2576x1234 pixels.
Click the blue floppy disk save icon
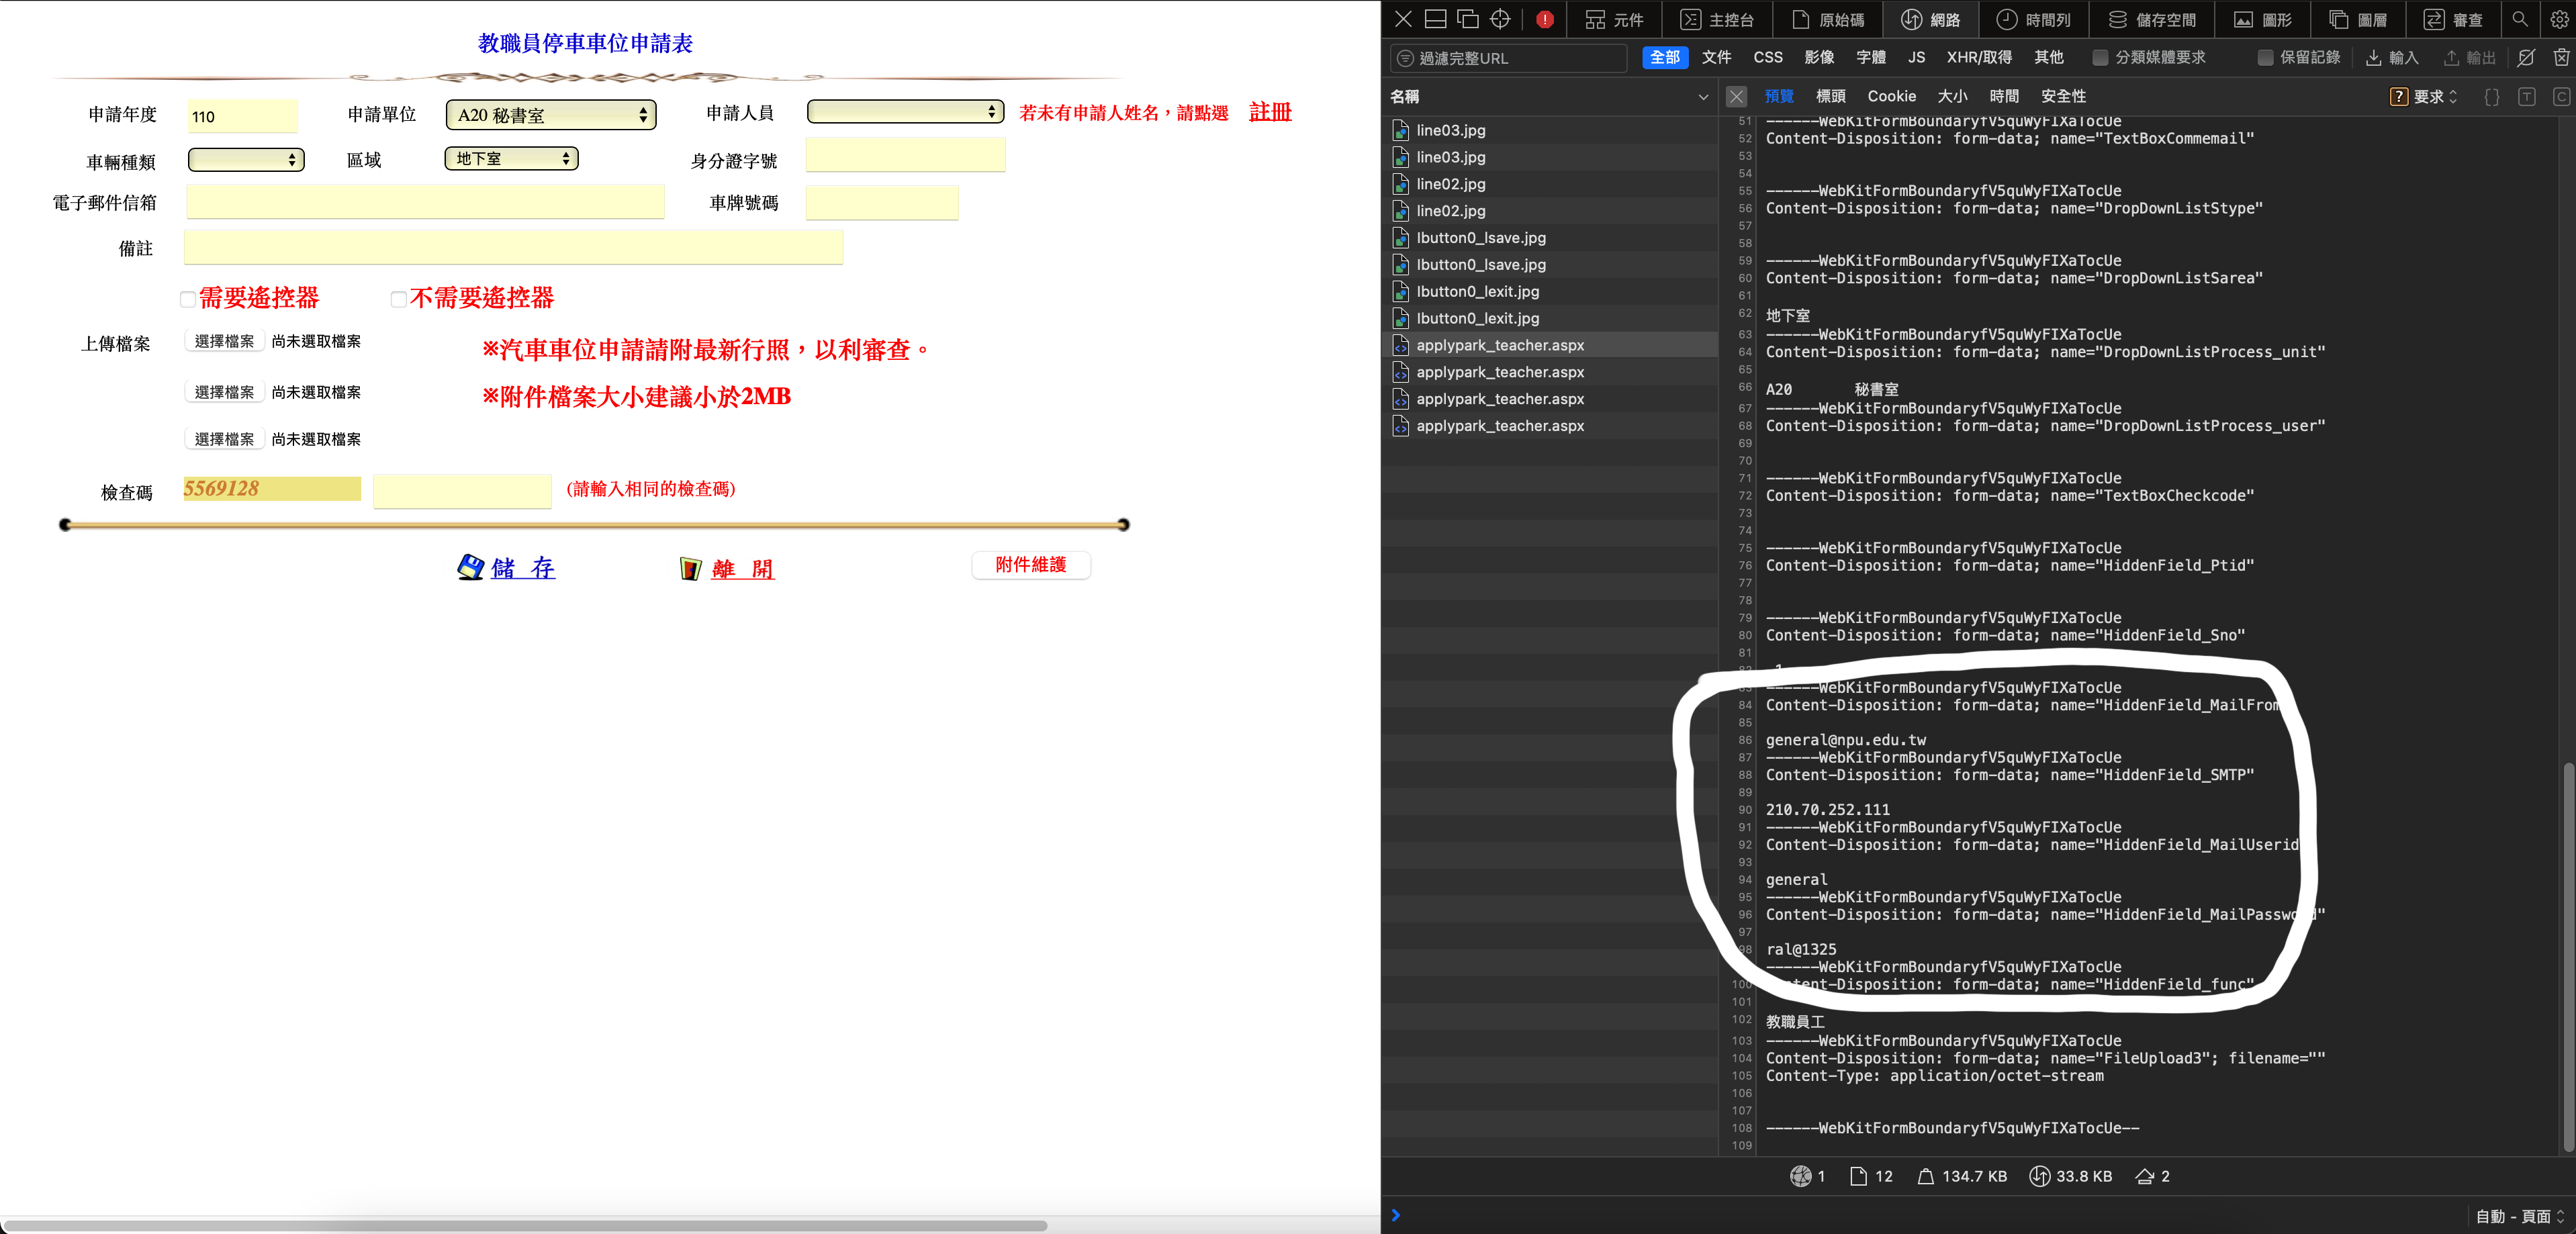(x=470, y=567)
